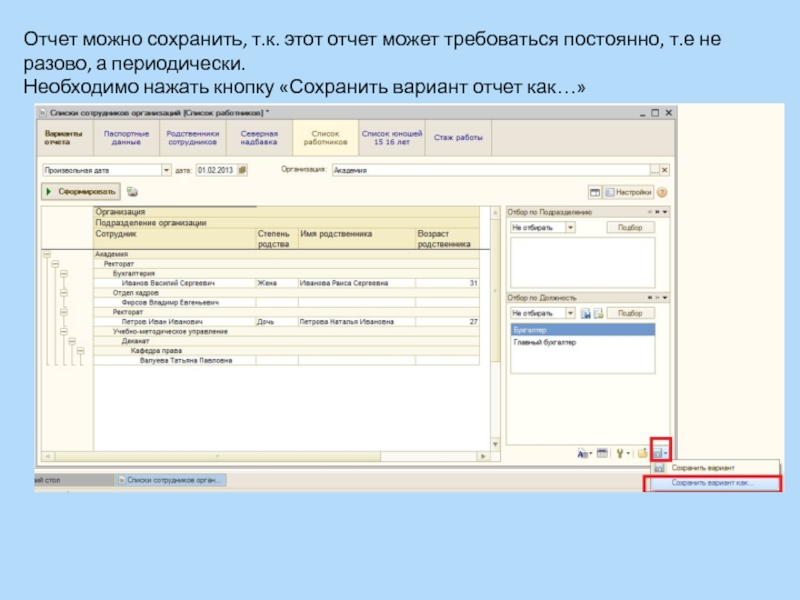Open the Произвольная дата dropdown

(x=166, y=171)
